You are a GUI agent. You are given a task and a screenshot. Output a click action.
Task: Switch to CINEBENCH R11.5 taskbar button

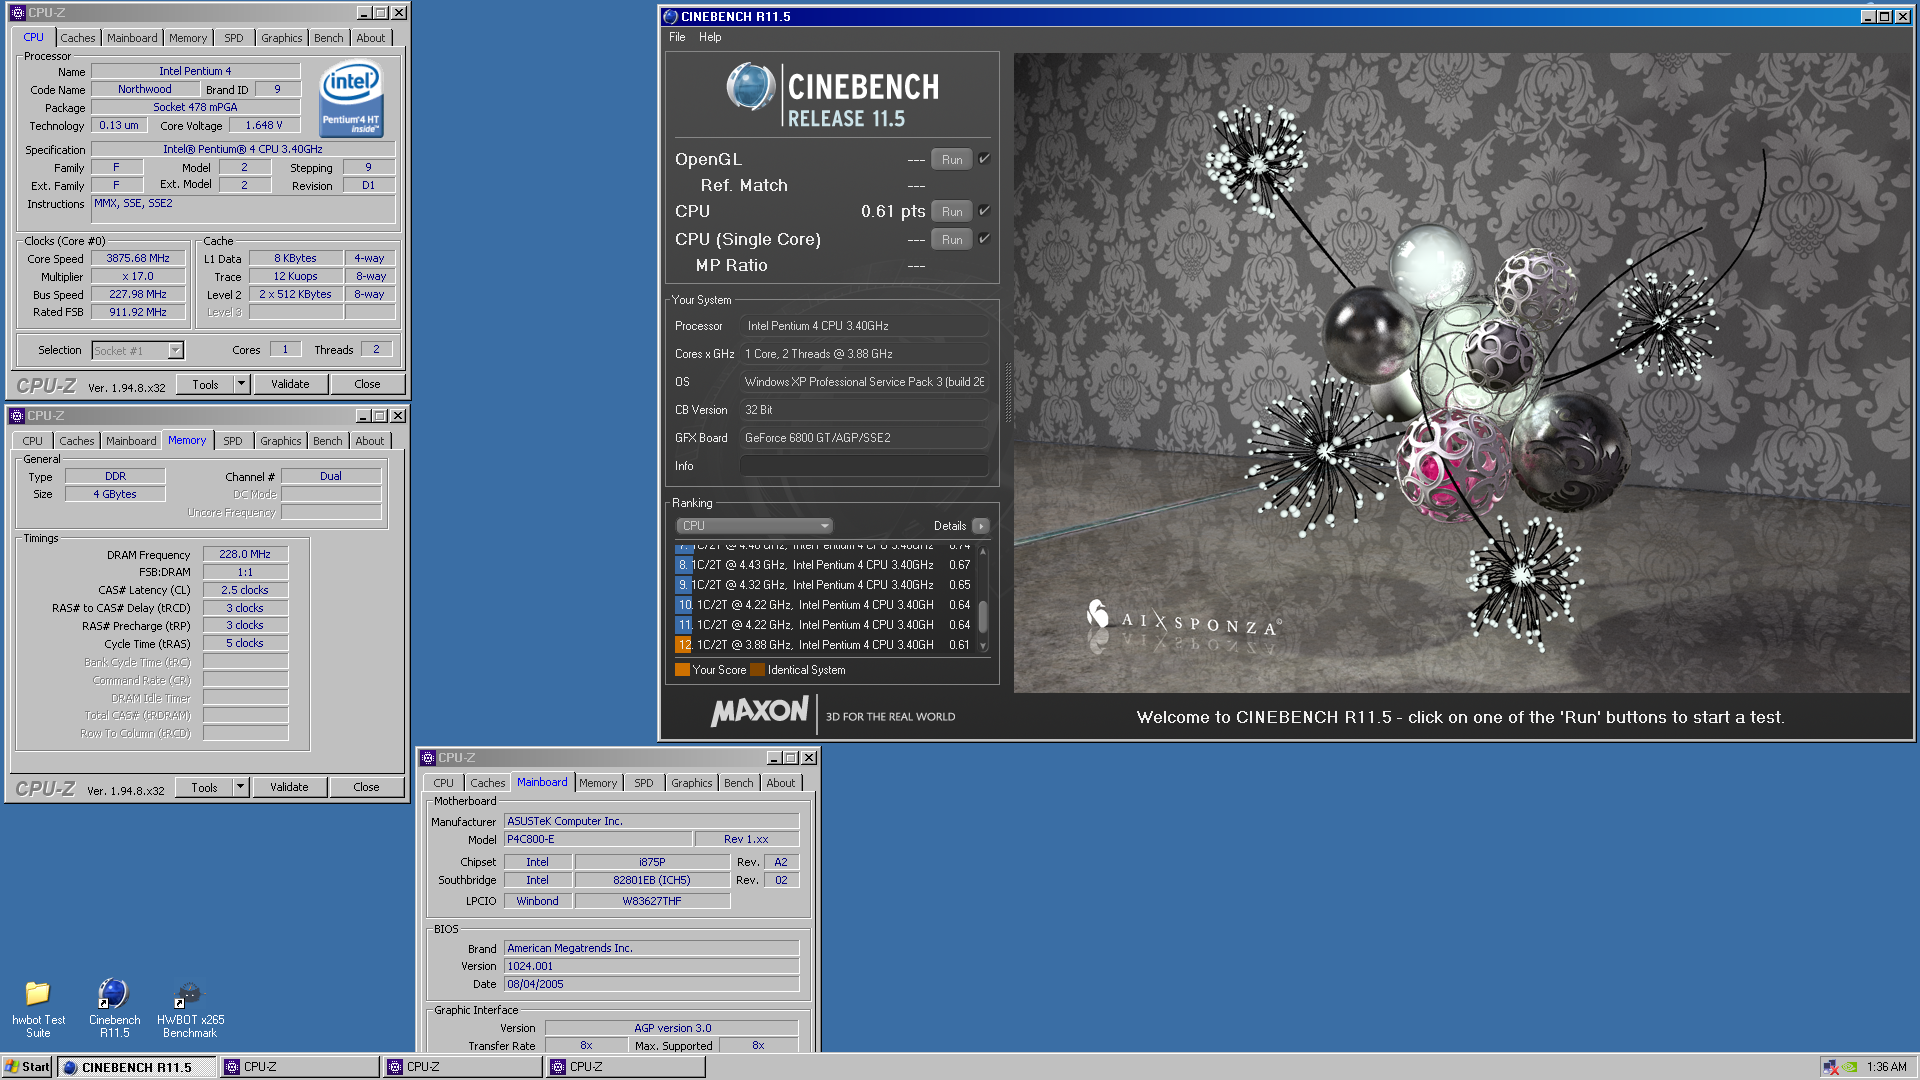tap(137, 1067)
